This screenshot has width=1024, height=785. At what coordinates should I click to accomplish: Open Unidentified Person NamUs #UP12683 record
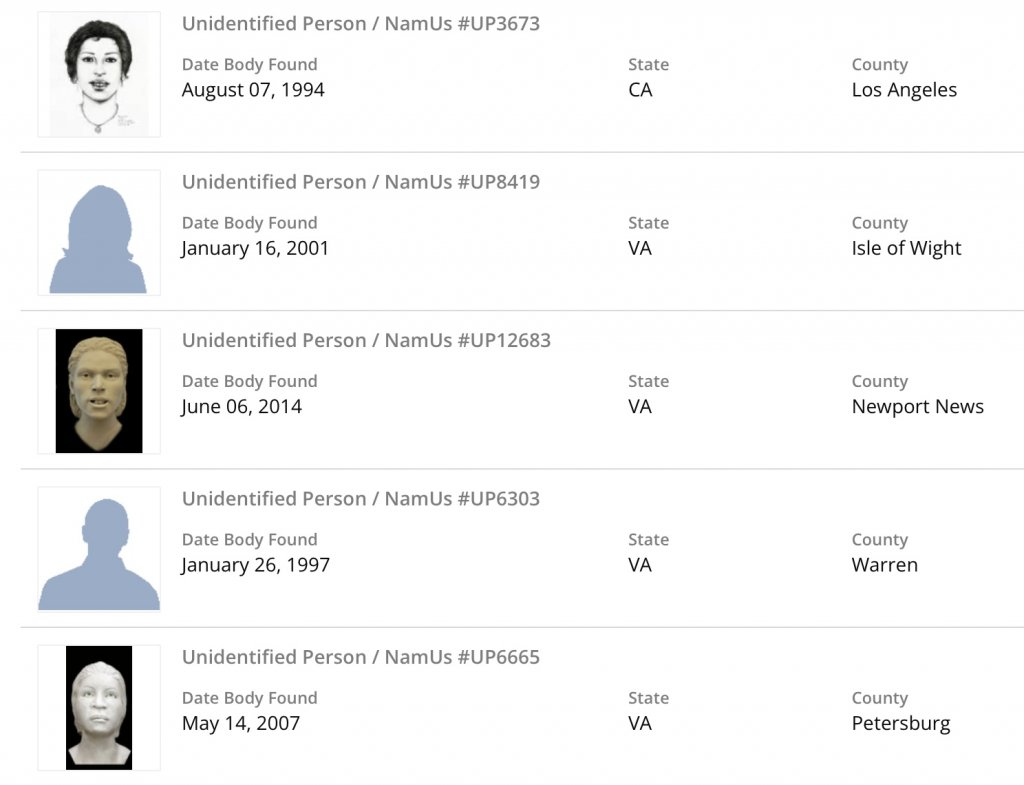point(366,340)
